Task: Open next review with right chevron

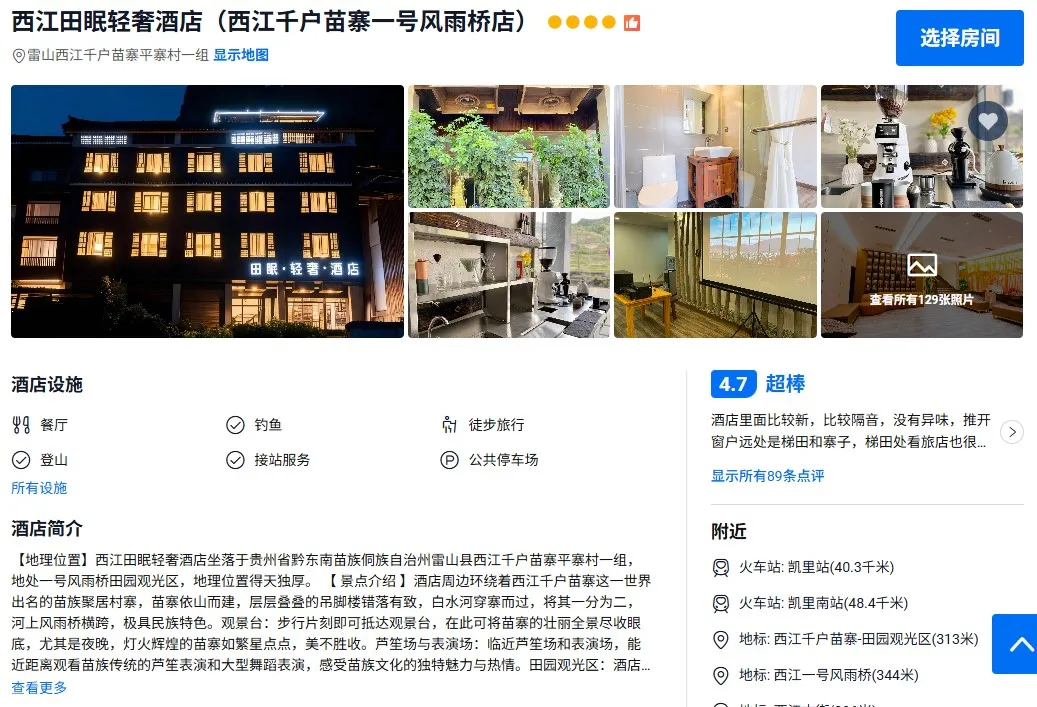Action: (1012, 432)
